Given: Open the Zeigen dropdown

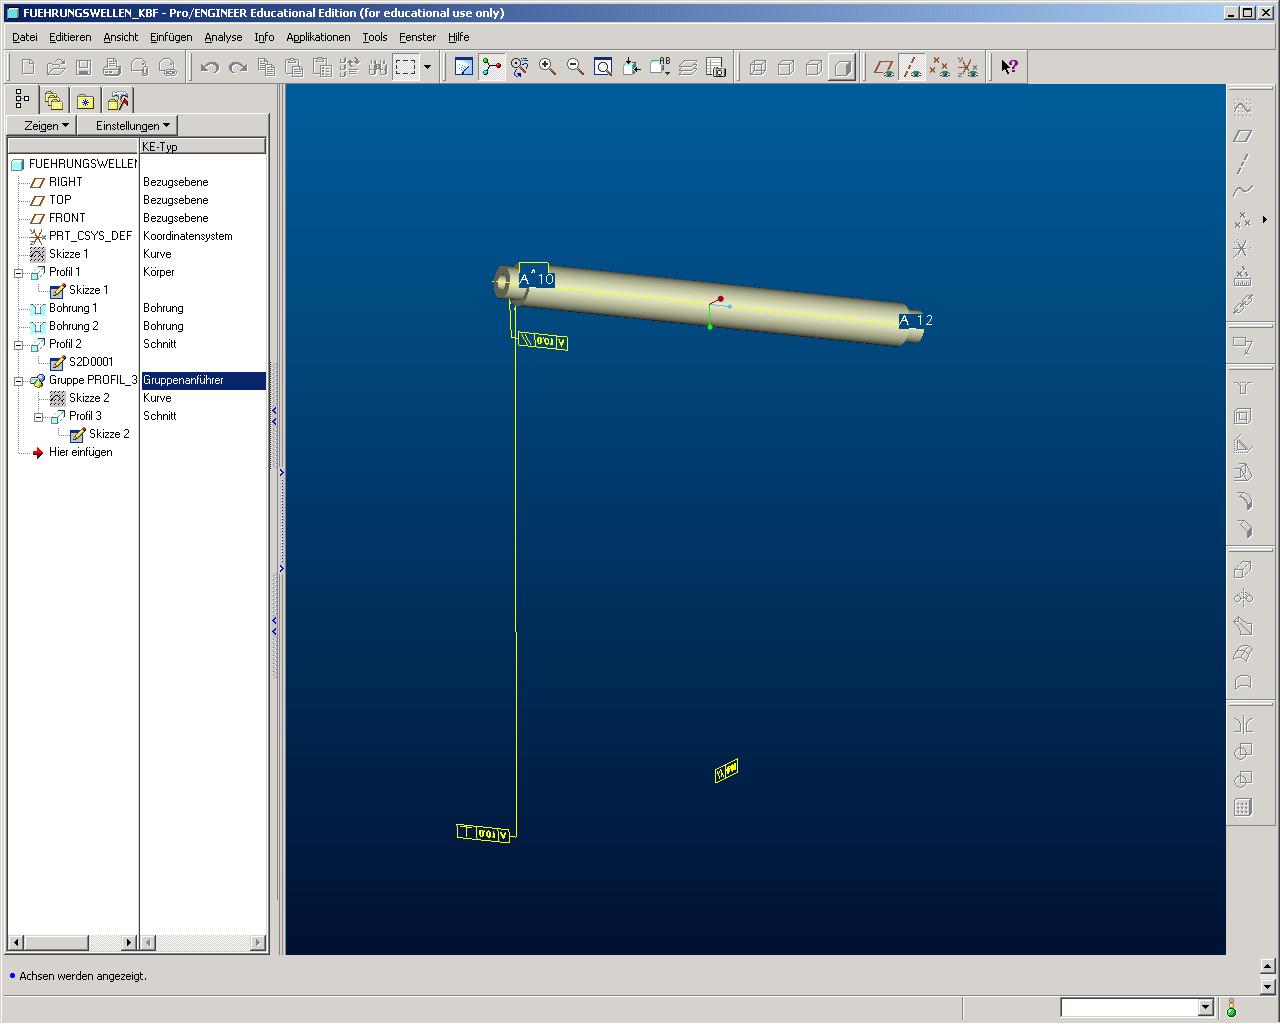Looking at the screenshot, I should coord(42,125).
